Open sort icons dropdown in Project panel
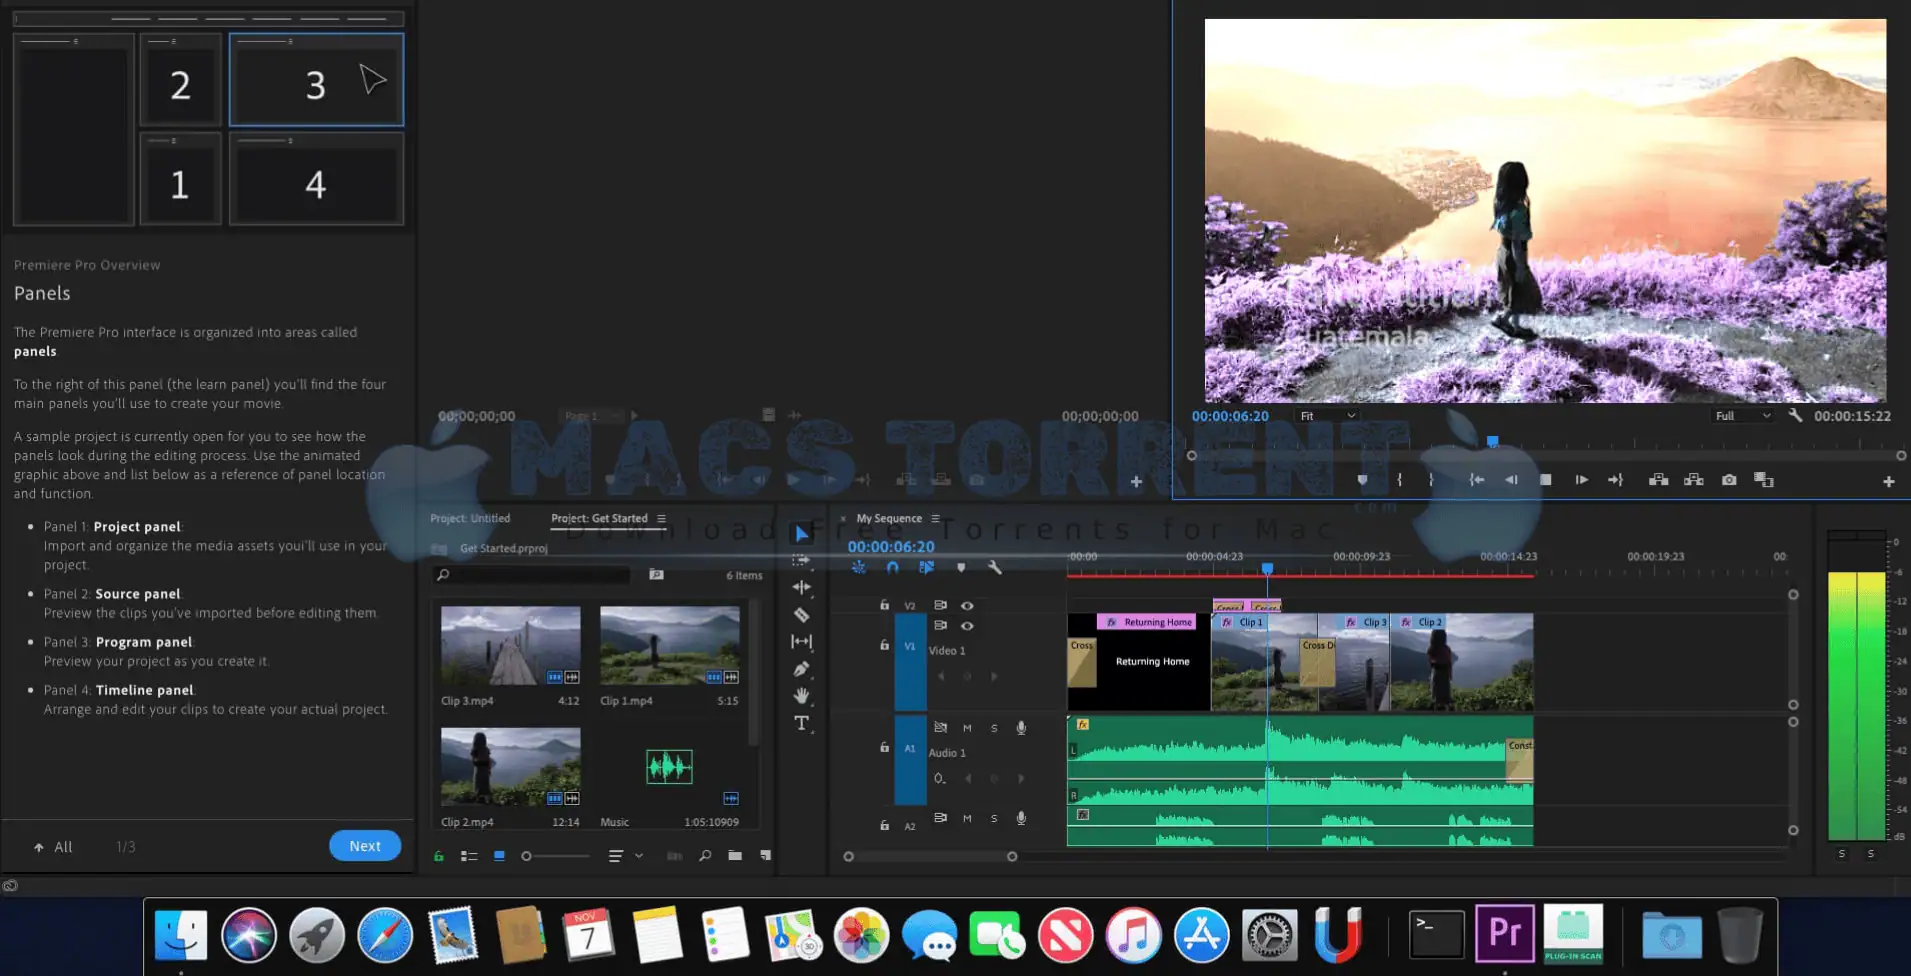1911x976 pixels. 625,856
